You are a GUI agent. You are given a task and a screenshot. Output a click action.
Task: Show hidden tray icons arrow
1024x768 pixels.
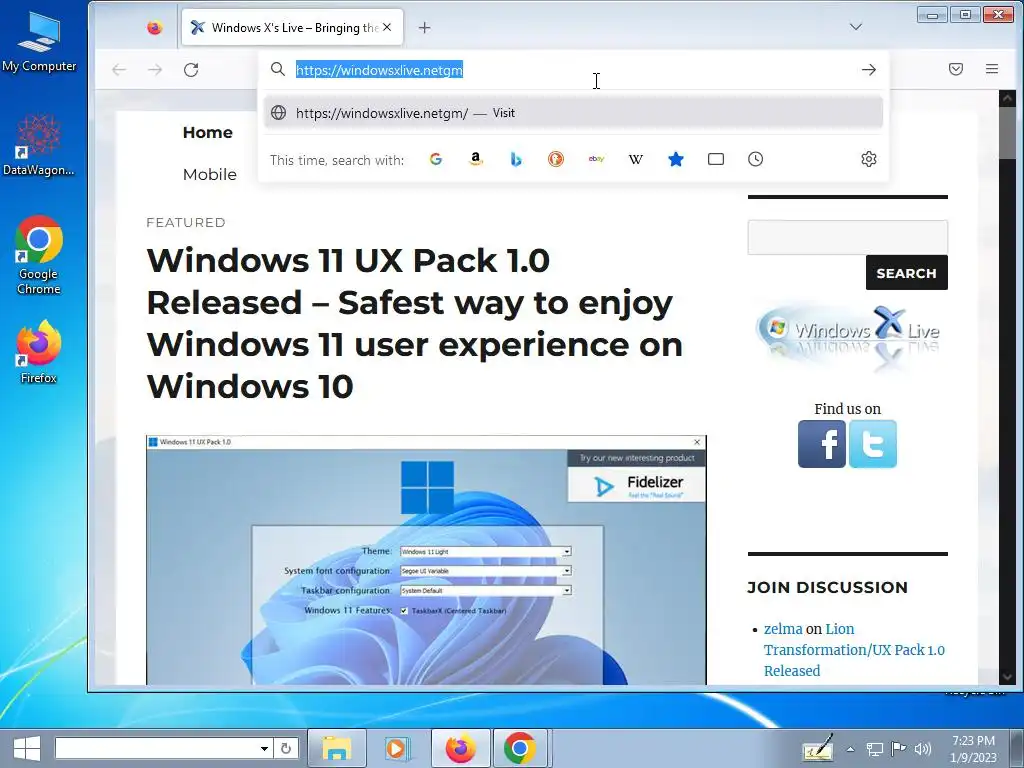pos(850,749)
